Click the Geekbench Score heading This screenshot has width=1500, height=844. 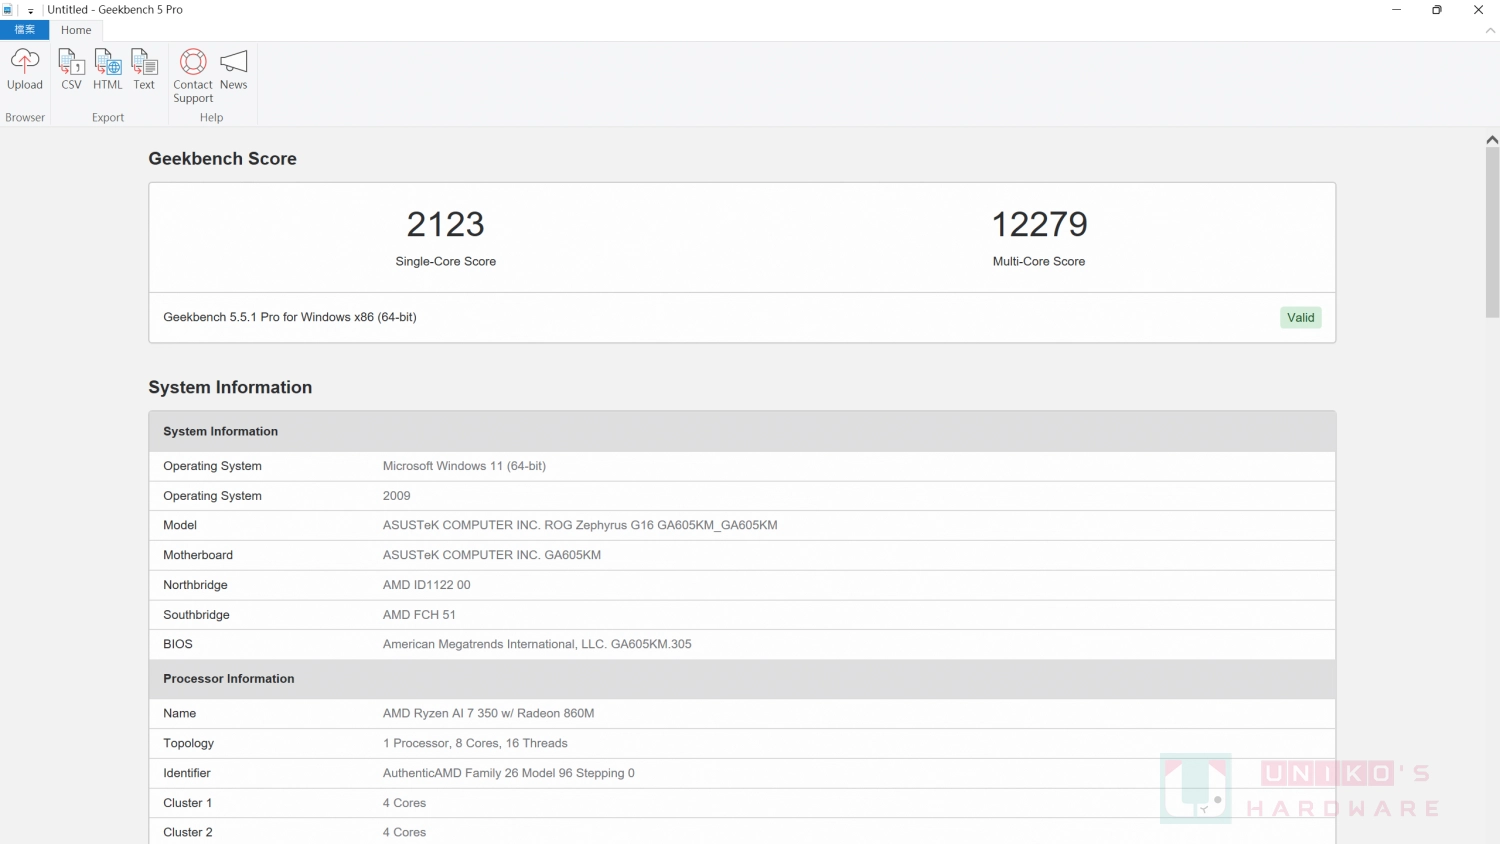tap(222, 159)
